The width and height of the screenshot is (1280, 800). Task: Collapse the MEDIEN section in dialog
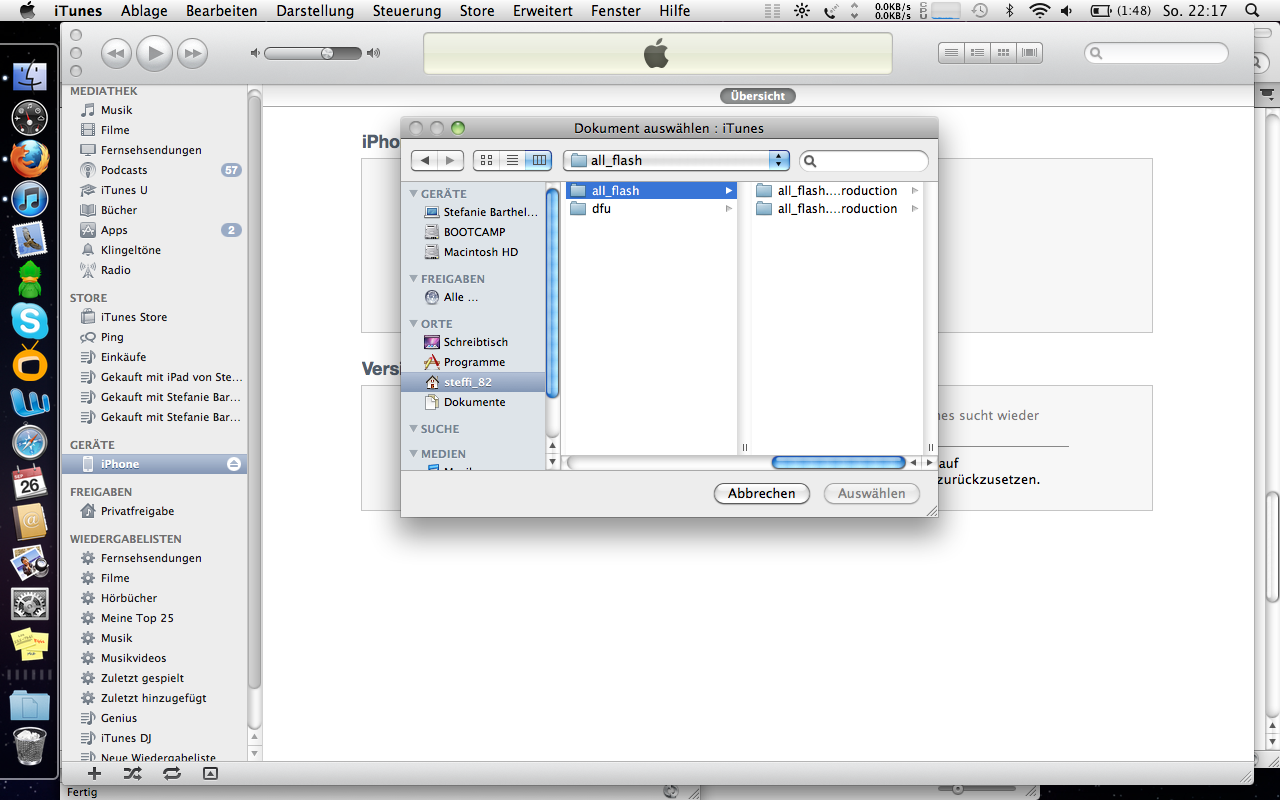point(414,454)
